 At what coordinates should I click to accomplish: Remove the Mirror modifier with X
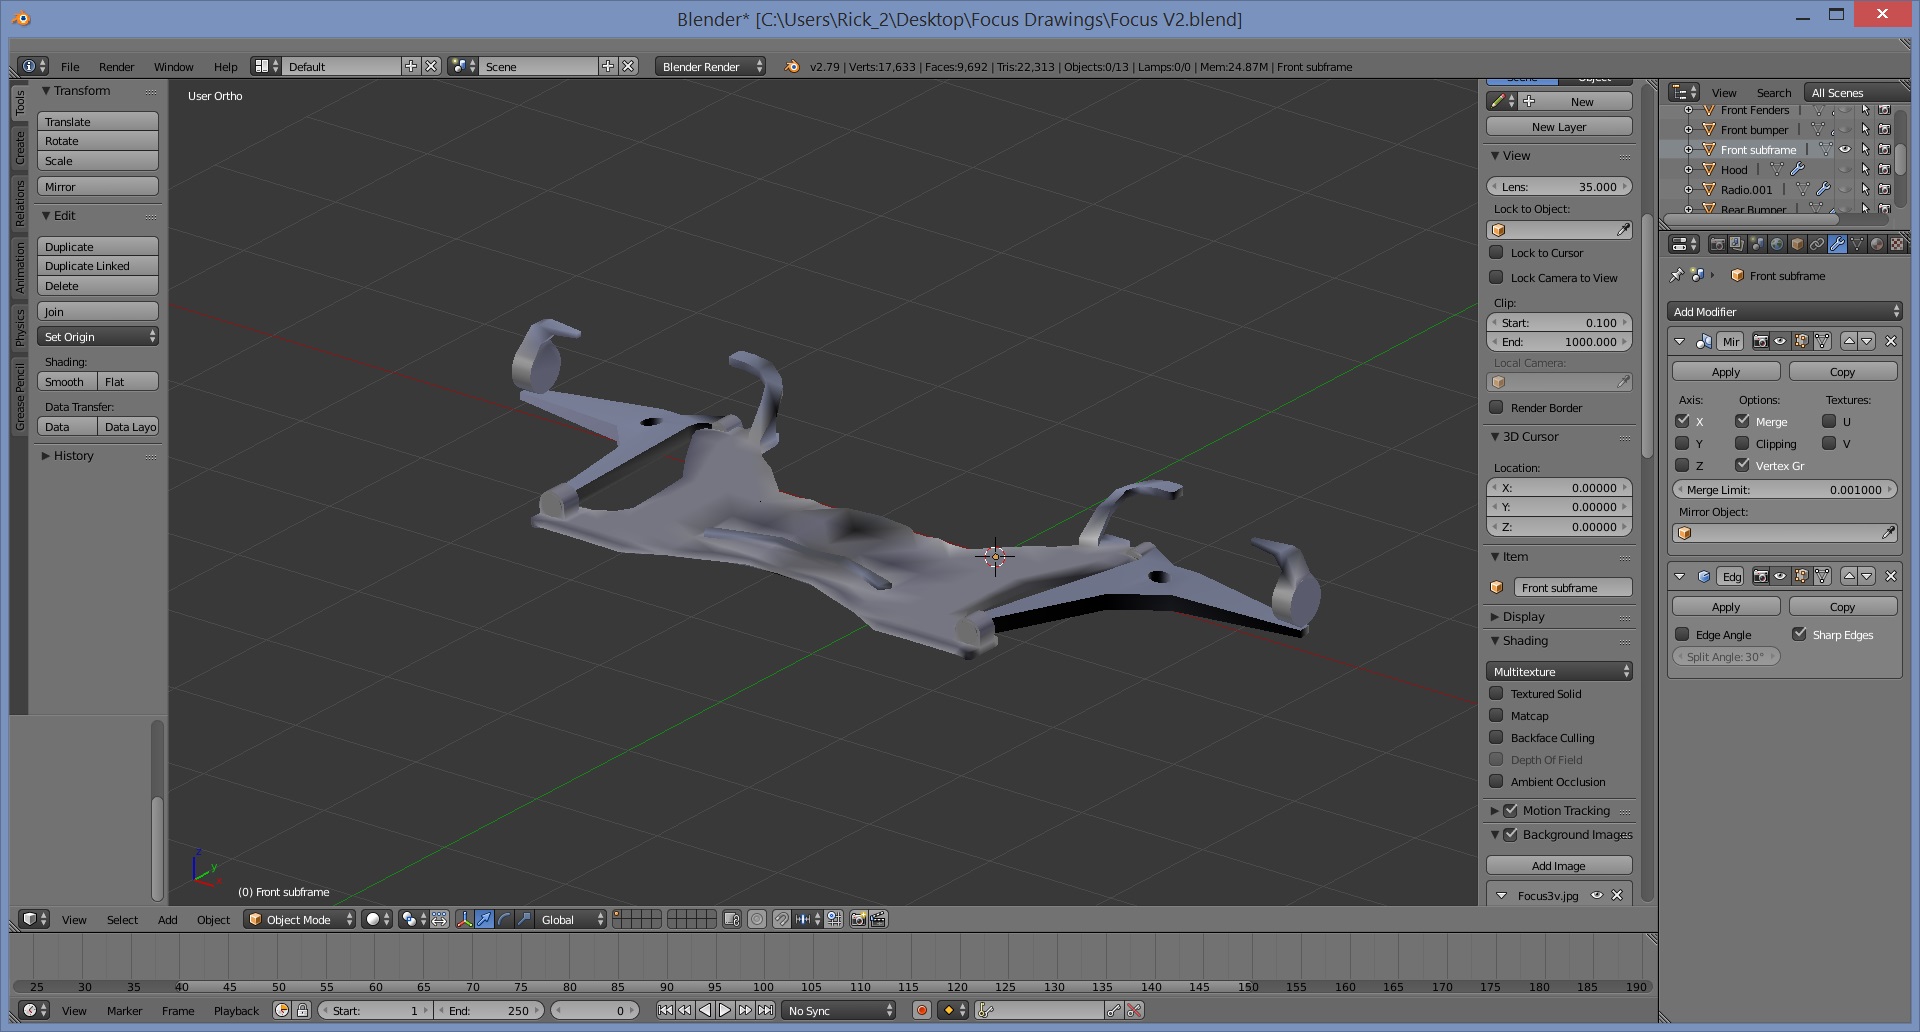point(1890,341)
